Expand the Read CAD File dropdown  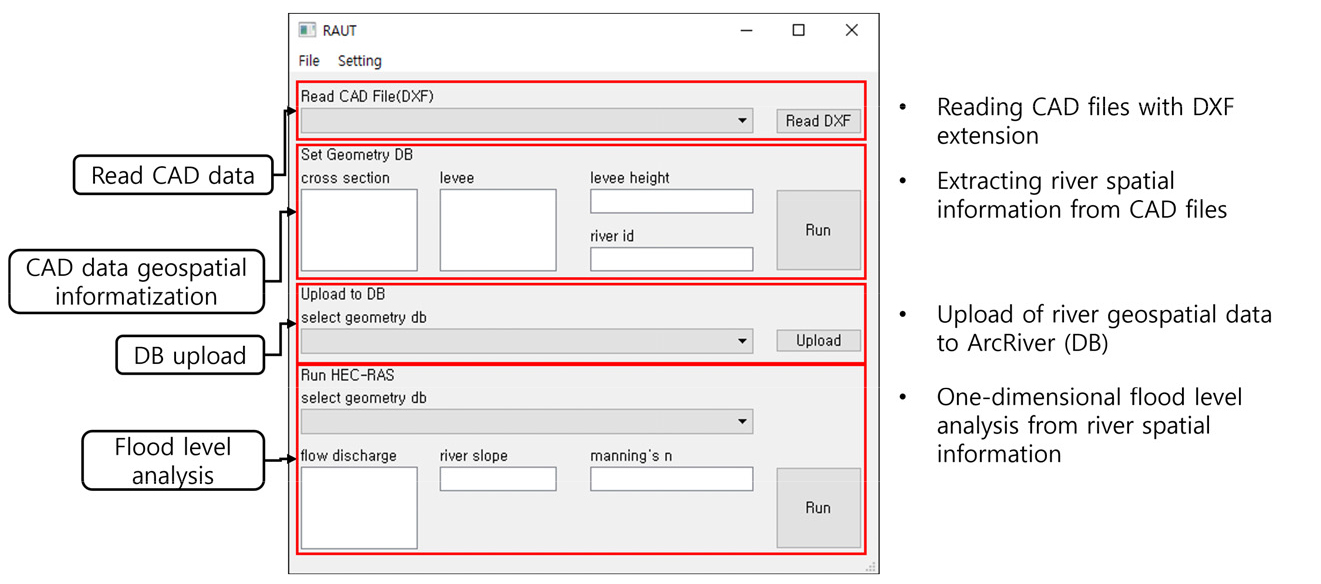point(742,121)
